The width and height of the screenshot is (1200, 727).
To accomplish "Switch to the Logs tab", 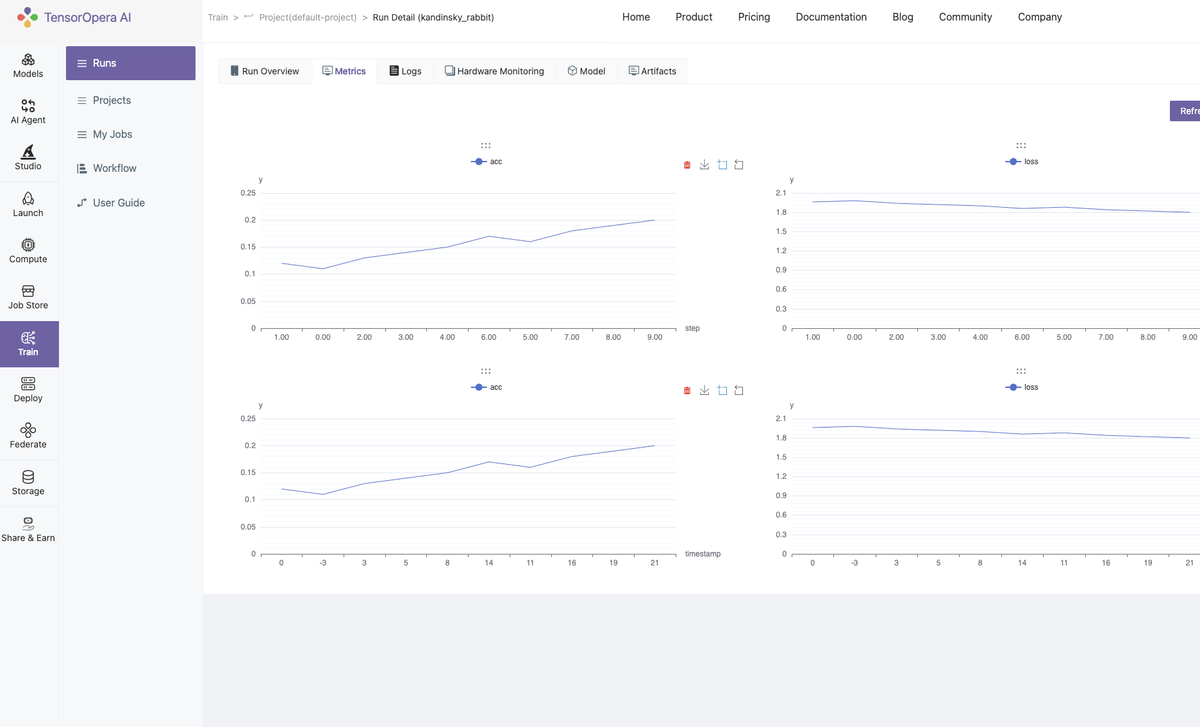I will [x=406, y=71].
